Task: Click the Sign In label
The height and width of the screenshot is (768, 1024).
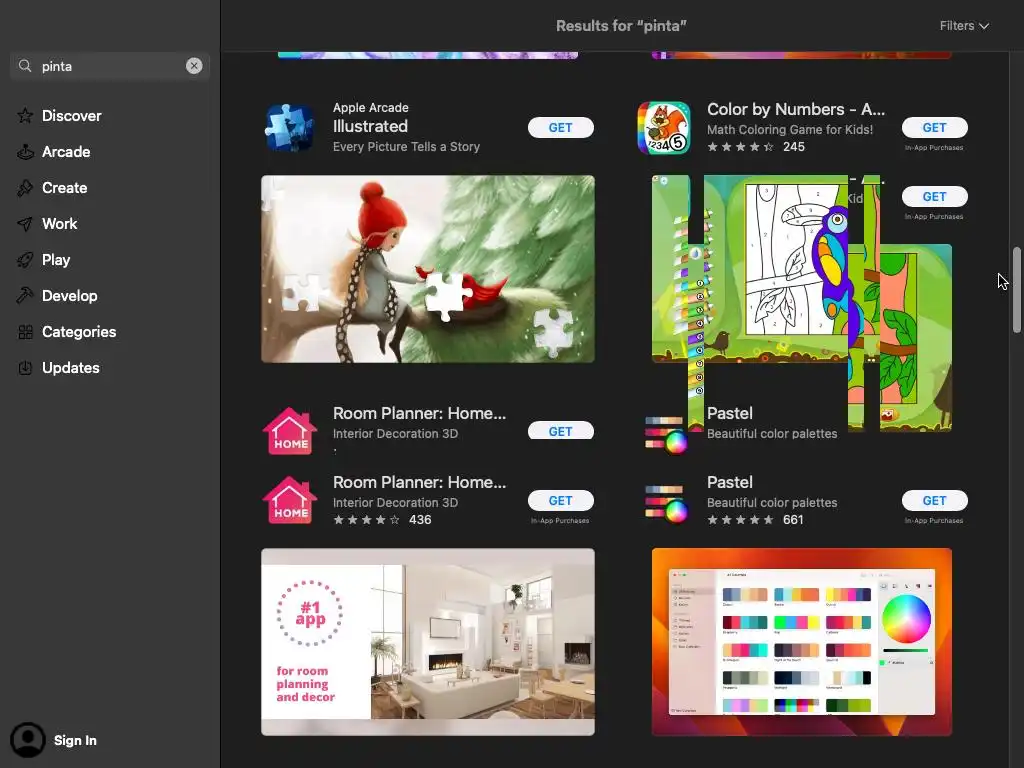Action: pos(75,740)
